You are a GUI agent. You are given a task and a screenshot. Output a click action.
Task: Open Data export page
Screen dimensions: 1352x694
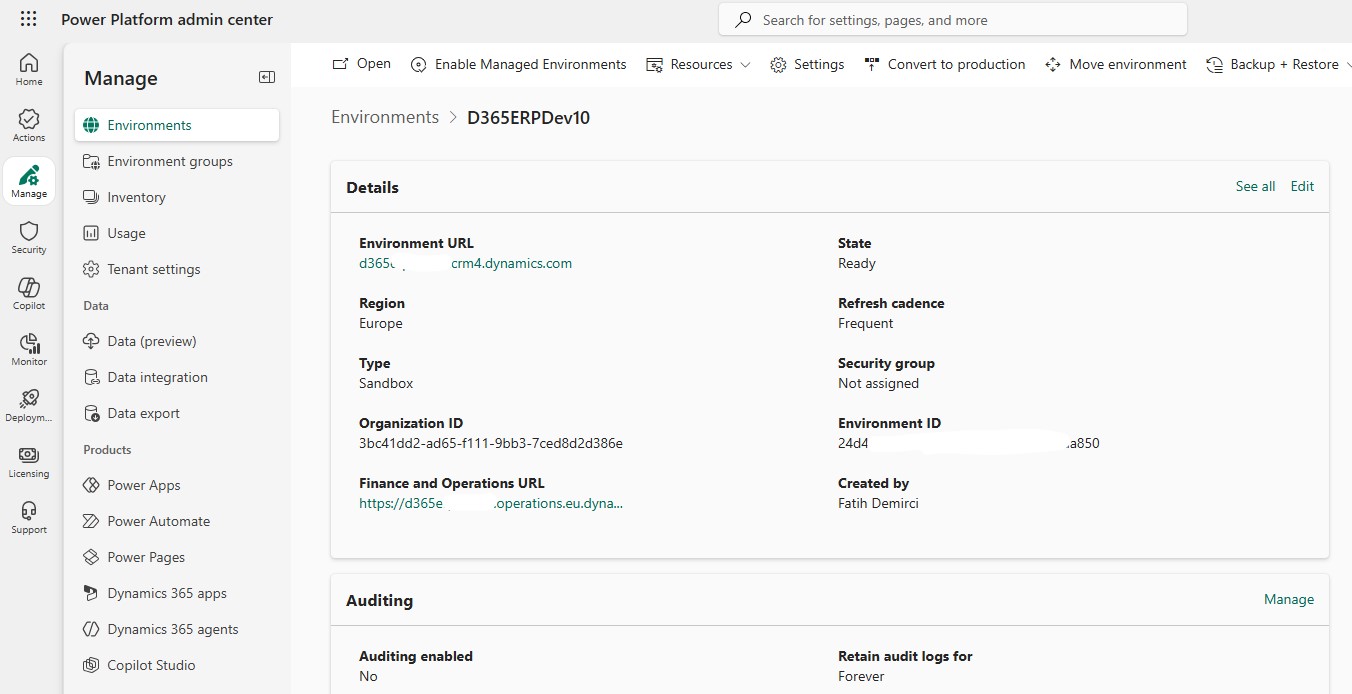(177, 413)
